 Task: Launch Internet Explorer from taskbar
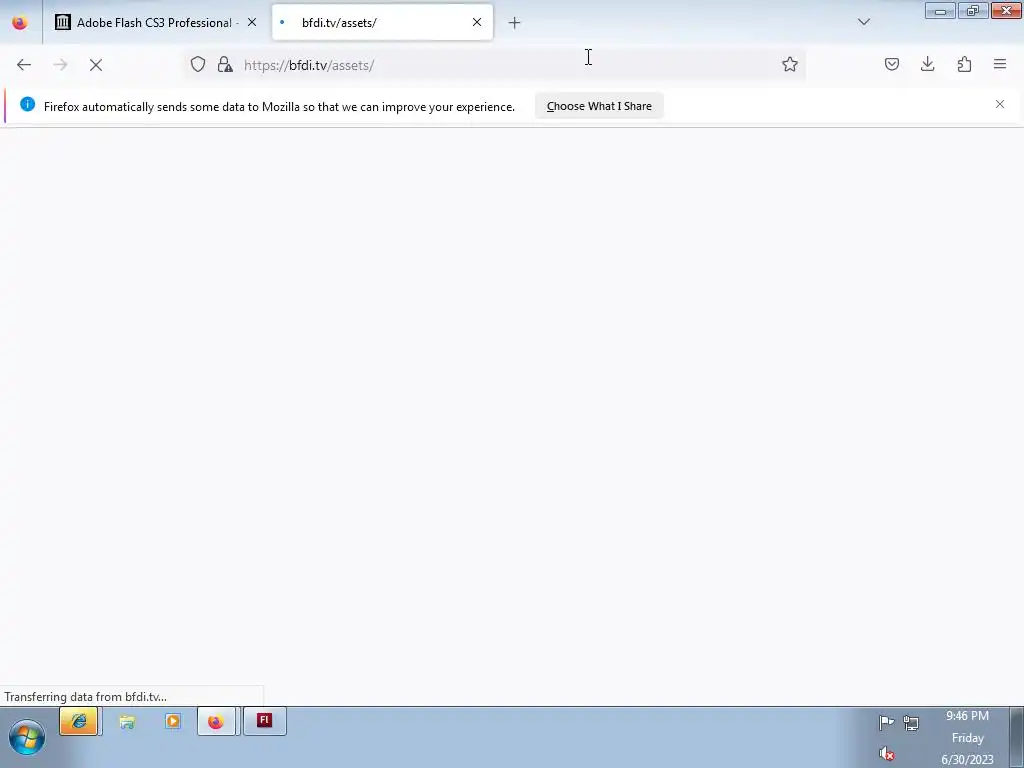click(79, 722)
